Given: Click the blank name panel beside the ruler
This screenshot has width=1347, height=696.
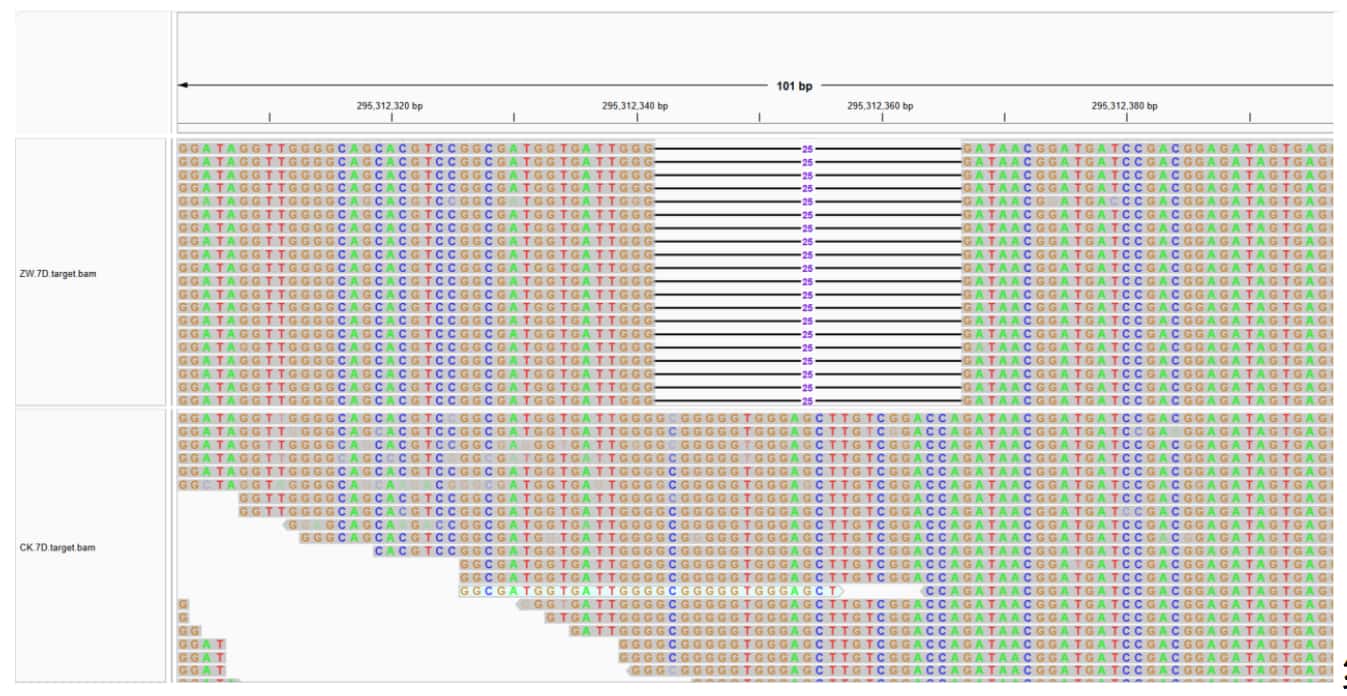Looking at the screenshot, I should 92,72.
